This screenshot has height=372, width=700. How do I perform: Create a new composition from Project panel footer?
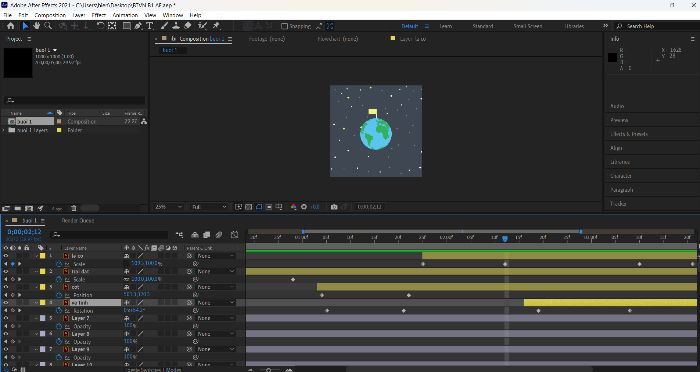[x=29, y=208]
